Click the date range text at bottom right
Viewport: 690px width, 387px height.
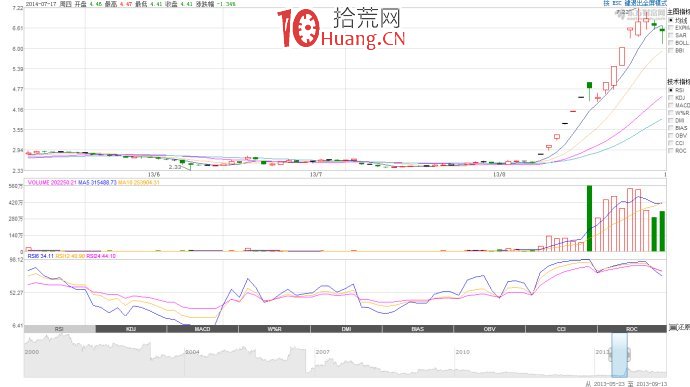point(626,384)
